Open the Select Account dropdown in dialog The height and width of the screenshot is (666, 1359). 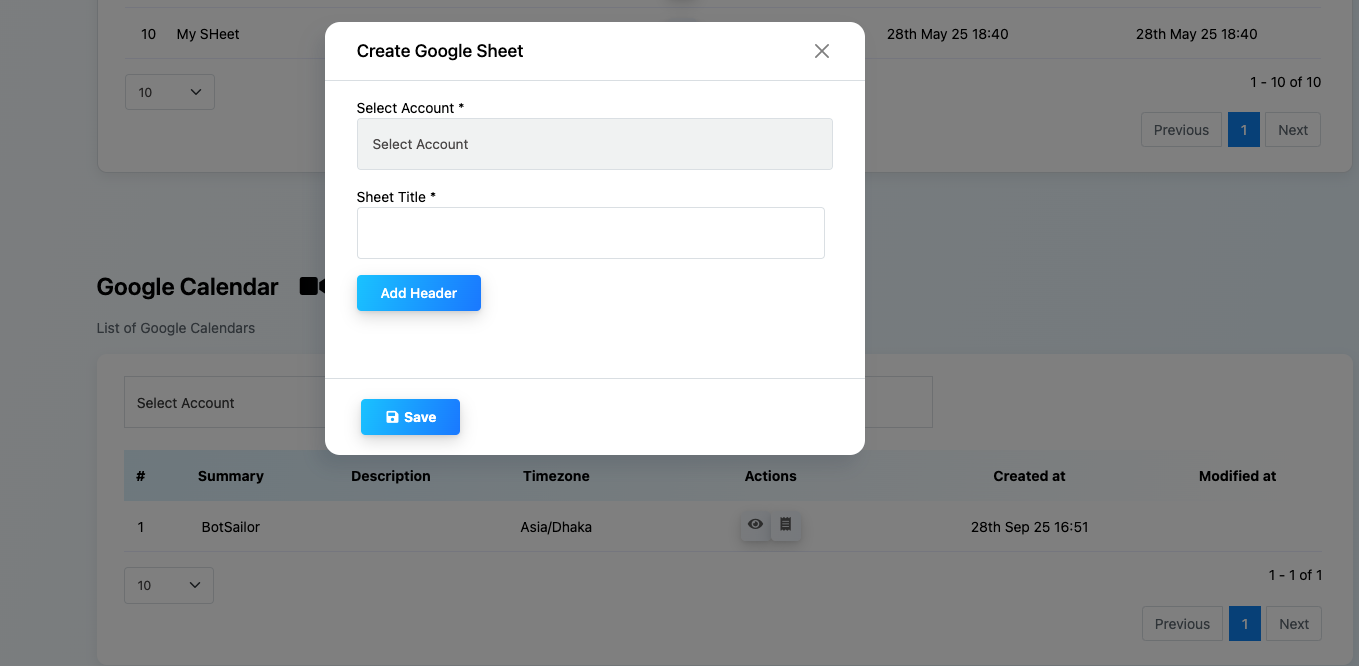click(594, 144)
